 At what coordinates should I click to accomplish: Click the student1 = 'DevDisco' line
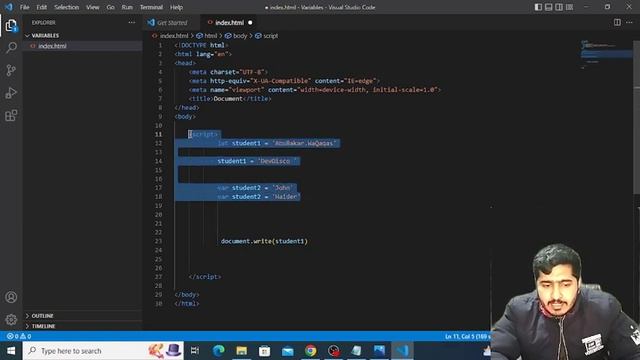click(258, 161)
